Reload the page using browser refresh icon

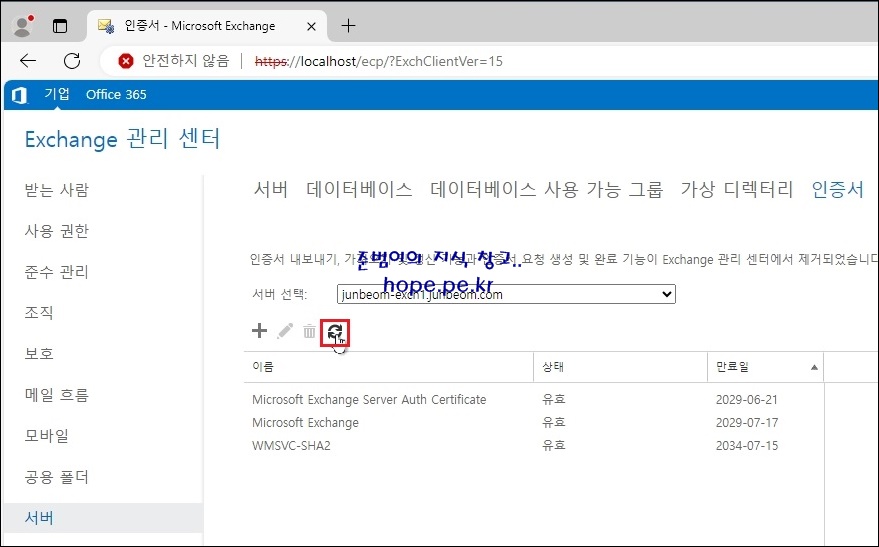coord(72,61)
